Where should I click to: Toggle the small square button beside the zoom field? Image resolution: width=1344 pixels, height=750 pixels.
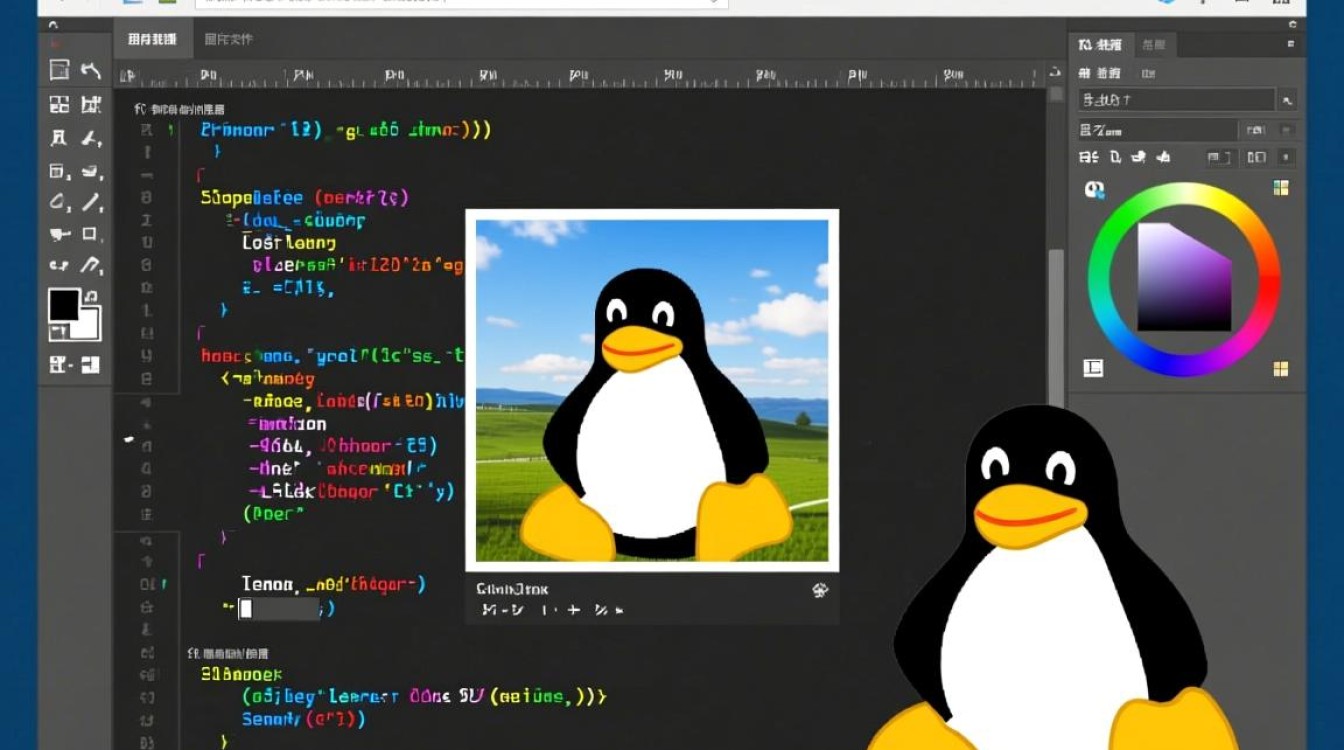[x=1288, y=129]
